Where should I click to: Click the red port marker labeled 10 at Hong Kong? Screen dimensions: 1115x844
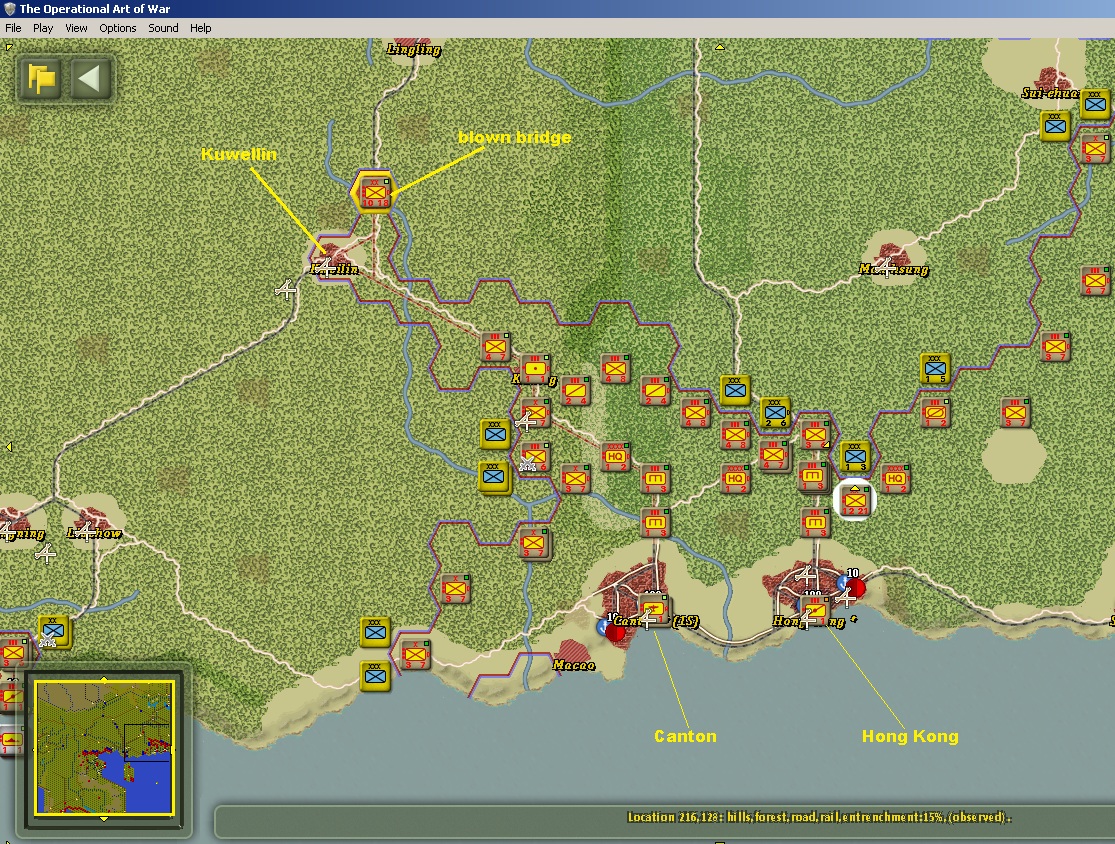[x=855, y=588]
